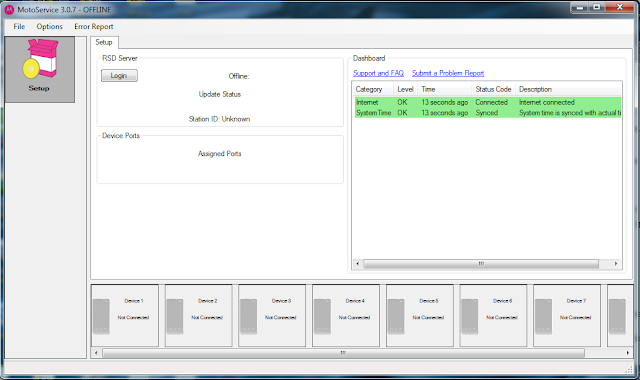Open the Support and FAQ link
The width and height of the screenshot is (640, 380).
pos(378,73)
